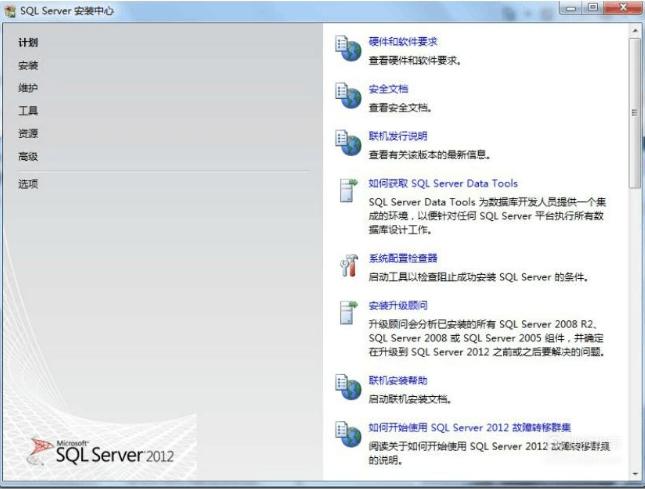Open 资源 section in sidebar
The width and height of the screenshot is (645, 489).
tap(28, 133)
